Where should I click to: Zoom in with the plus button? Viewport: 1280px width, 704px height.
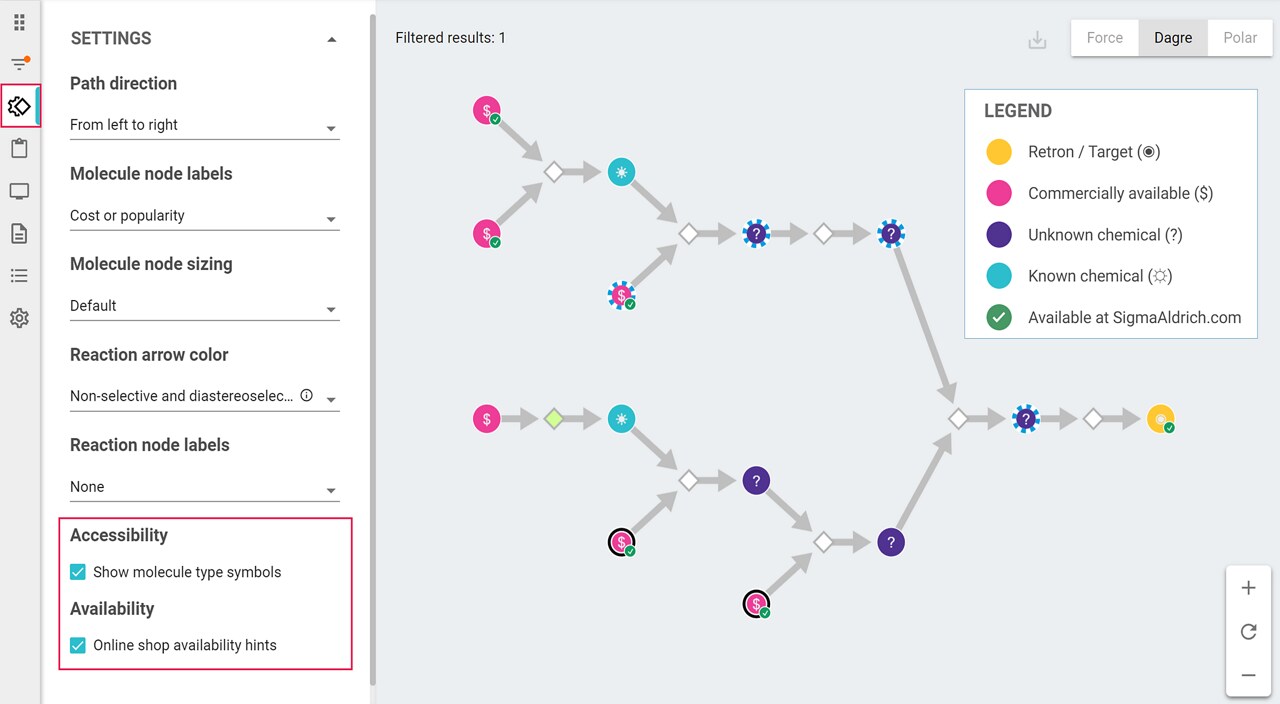point(1248,588)
